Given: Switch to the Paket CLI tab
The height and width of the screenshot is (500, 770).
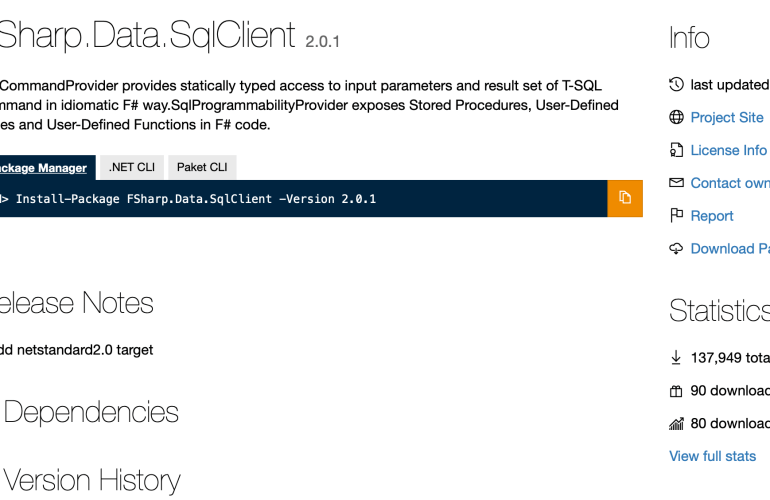Looking at the screenshot, I should (x=202, y=168).
